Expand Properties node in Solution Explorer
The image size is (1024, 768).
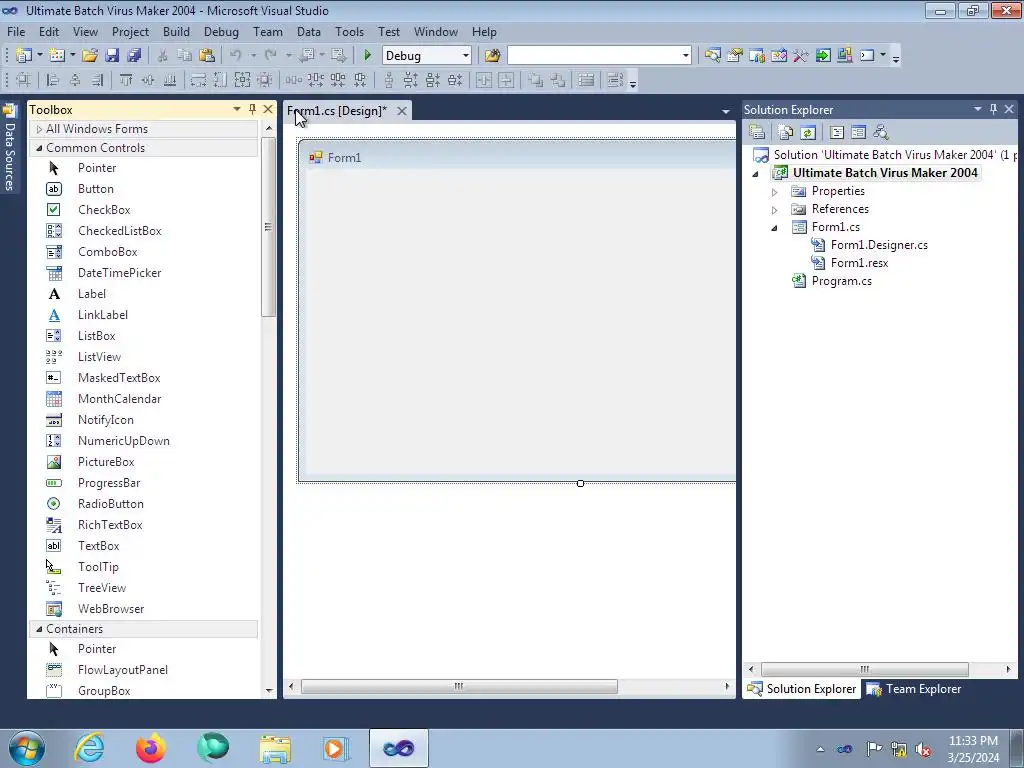click(775, 192)
